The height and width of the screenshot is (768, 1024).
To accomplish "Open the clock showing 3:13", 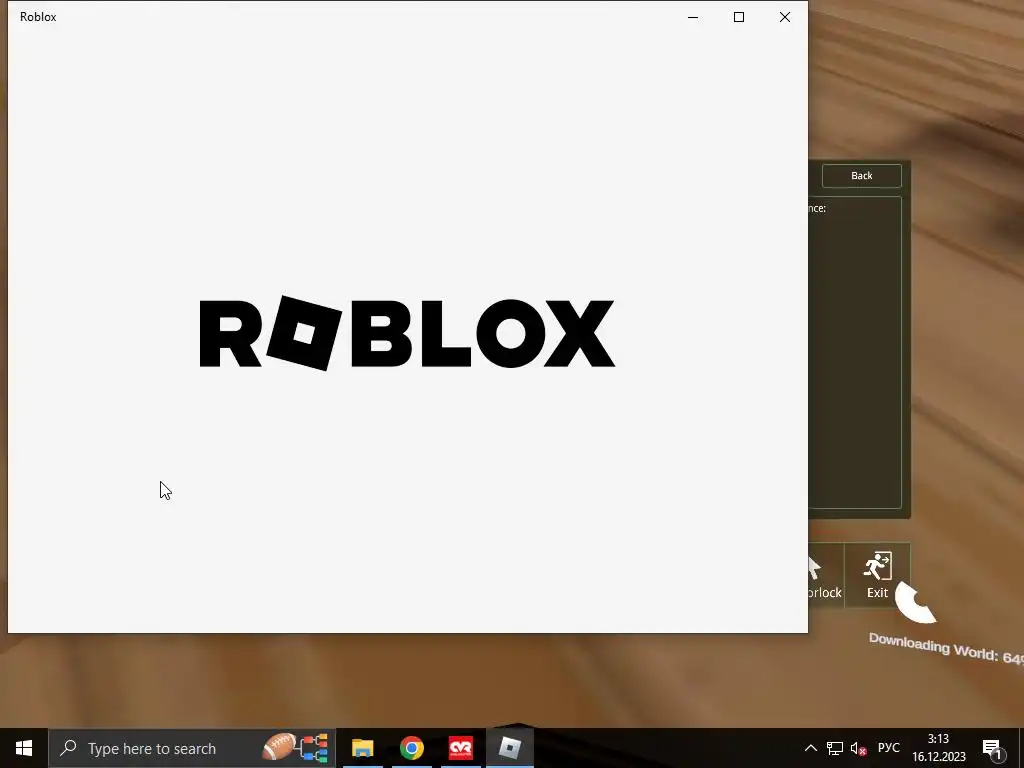I will click(938, 748).
